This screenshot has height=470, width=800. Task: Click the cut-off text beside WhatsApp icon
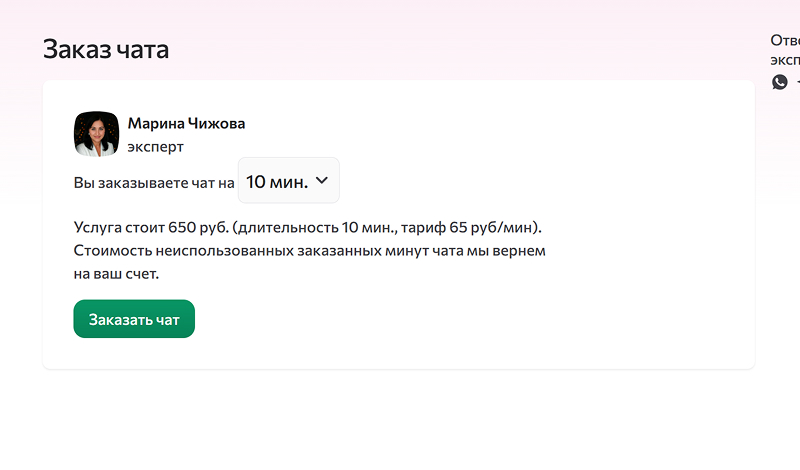coord(796,82)
